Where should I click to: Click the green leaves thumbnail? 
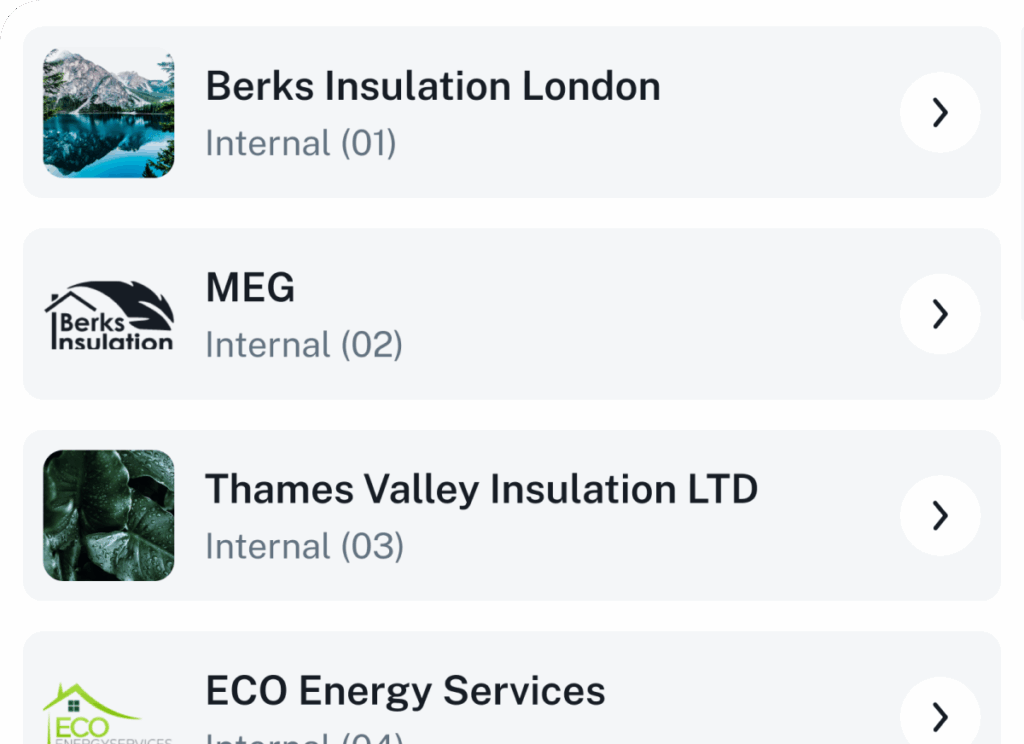click(108, 515)
